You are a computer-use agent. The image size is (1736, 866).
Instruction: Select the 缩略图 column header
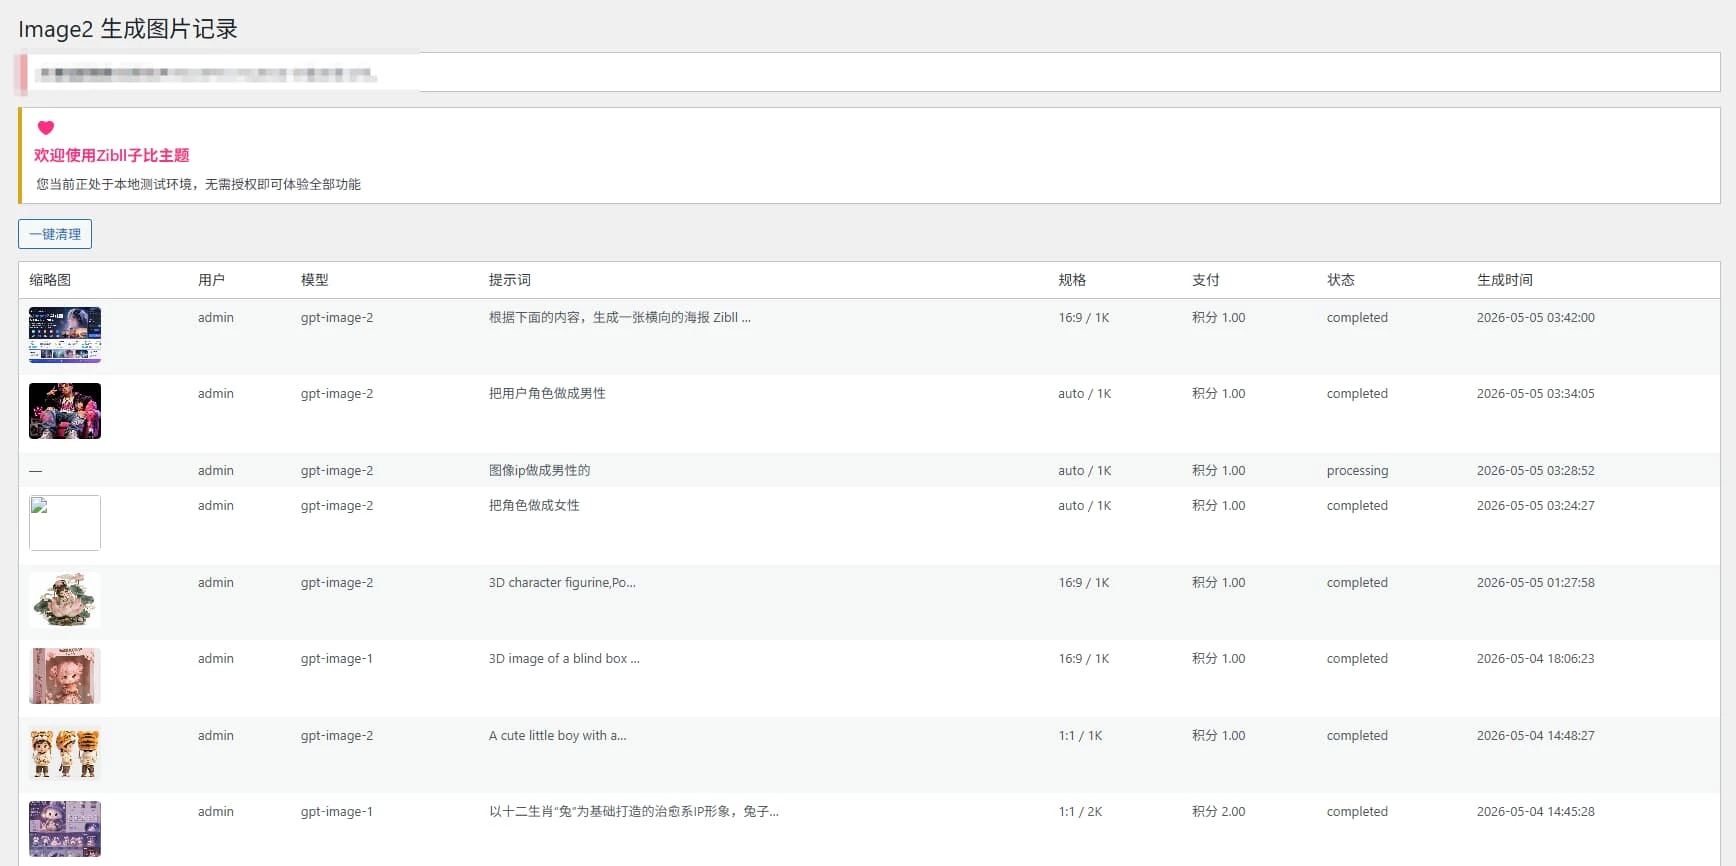pyautogui.click(x=50, y=280)
